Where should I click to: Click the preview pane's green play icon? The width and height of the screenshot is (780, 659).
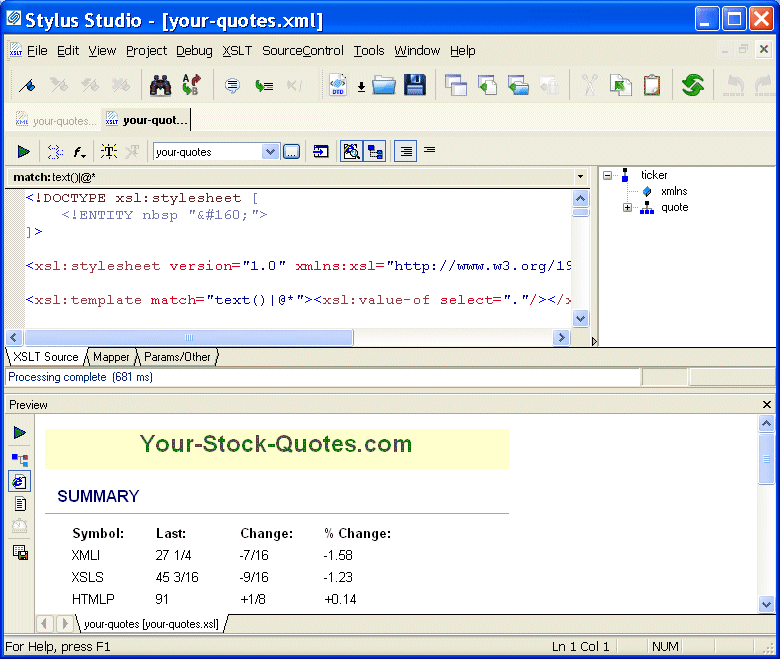(20, 433)
